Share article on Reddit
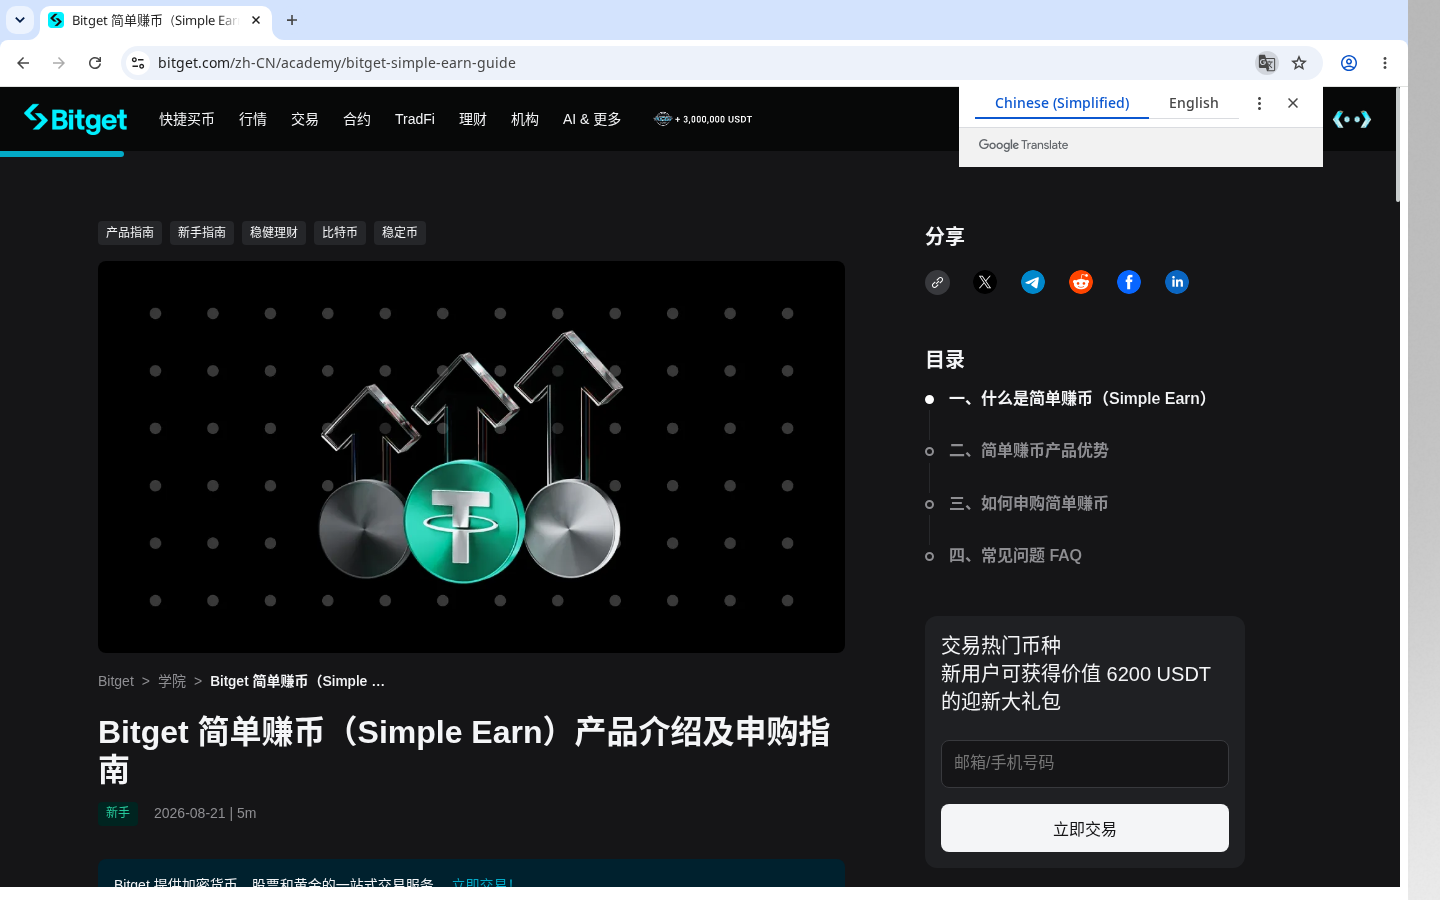1440x900 pixels. pos(1081,282)
